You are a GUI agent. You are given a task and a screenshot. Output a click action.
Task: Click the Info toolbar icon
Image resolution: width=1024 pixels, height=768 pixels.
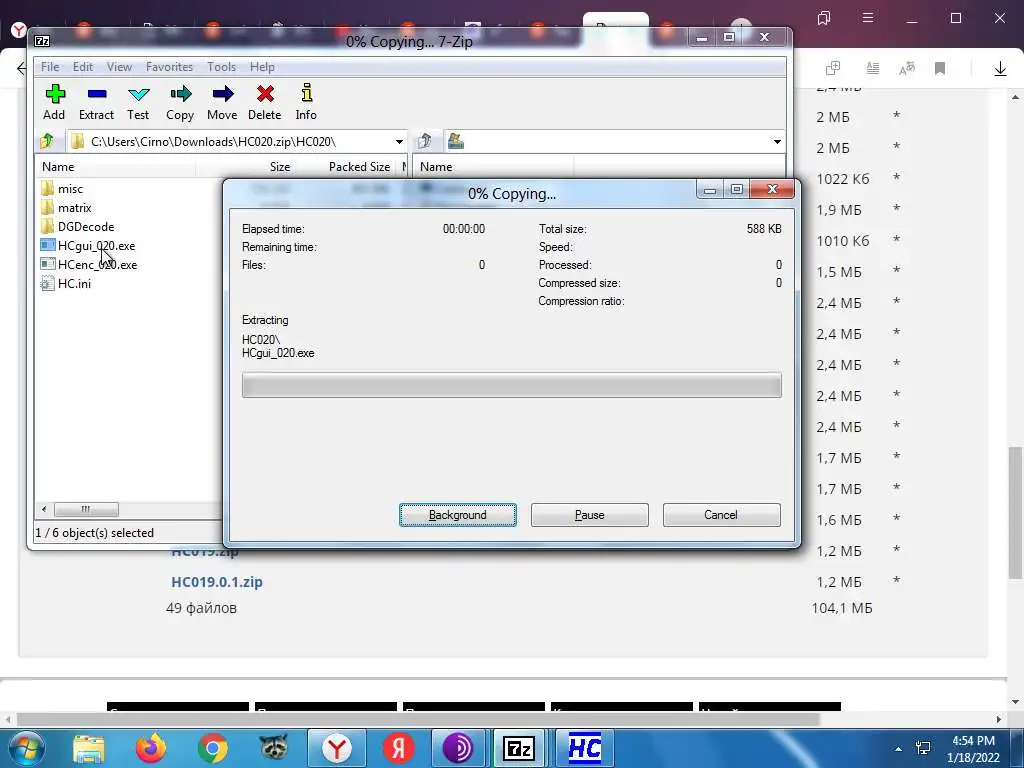point(306,102)
